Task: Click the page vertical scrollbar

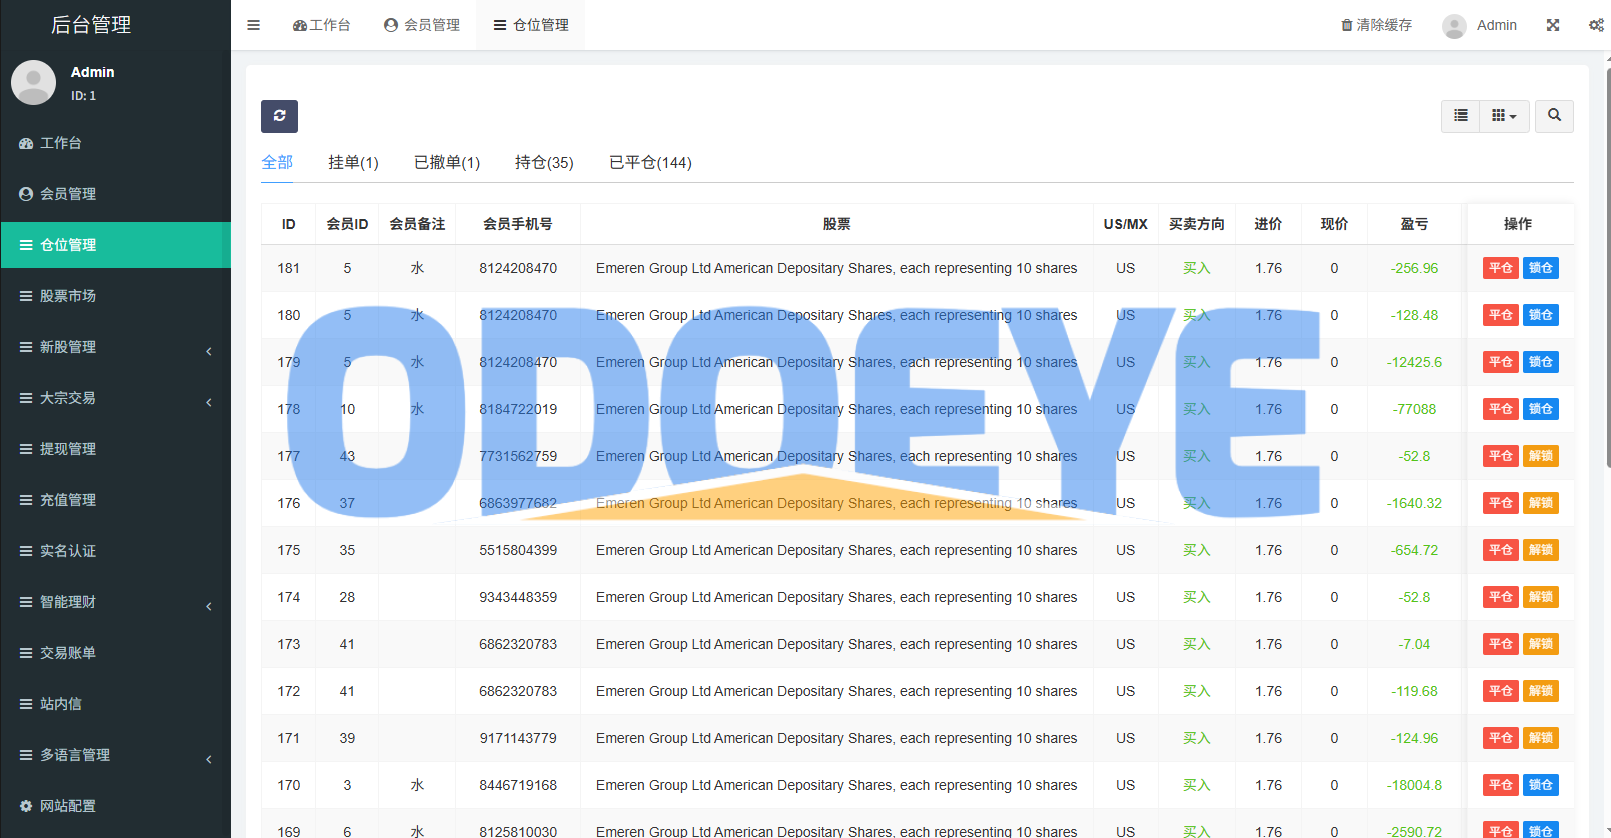Action: point(1607,300)
